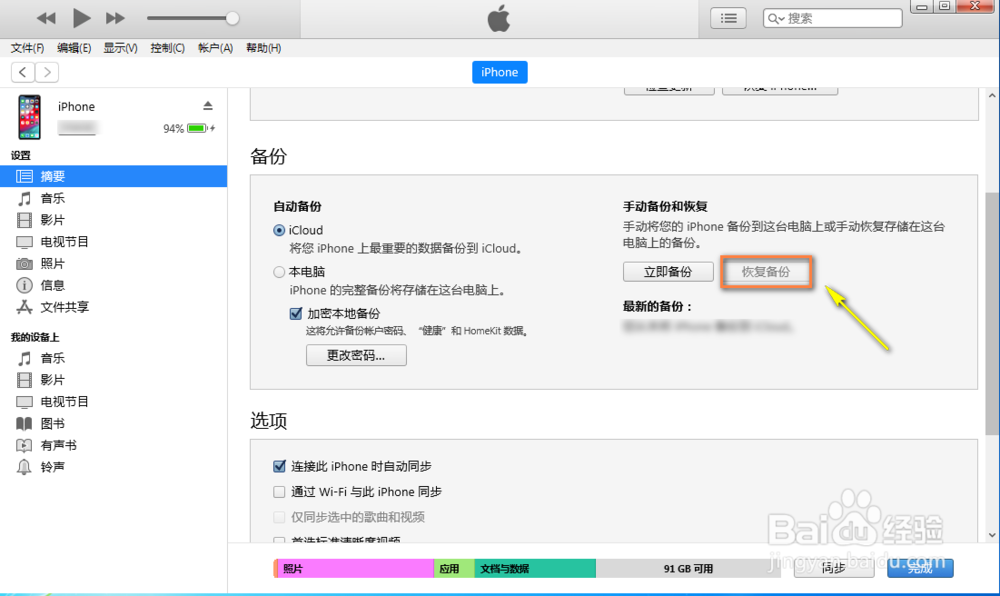Click the 立即备份 button
The image size is (1000, 596).
[668, 272]
